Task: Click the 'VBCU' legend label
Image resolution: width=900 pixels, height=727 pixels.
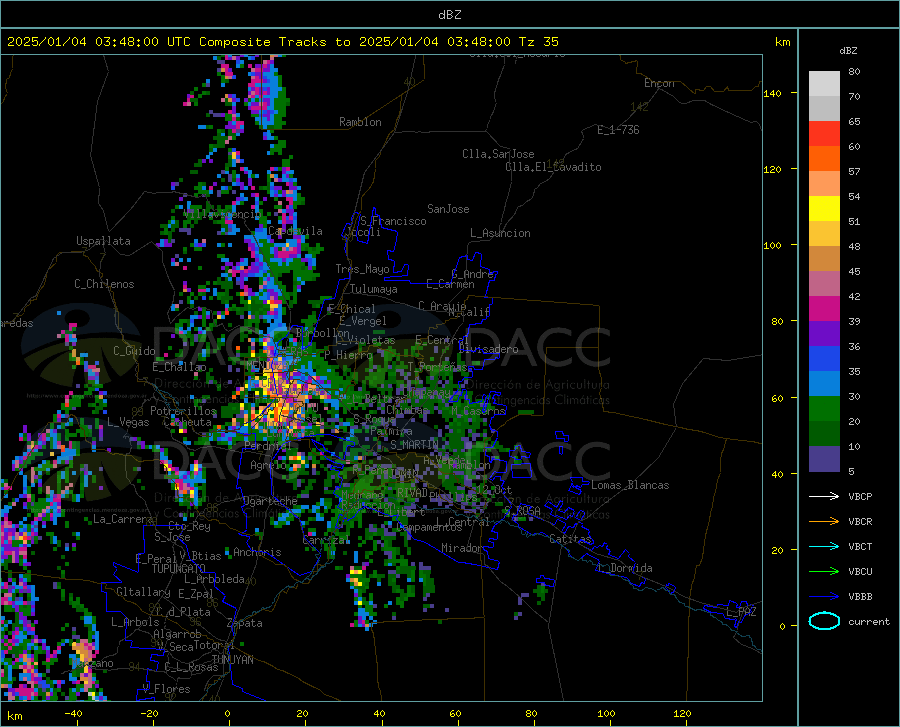Action: [x=860, y=572]
